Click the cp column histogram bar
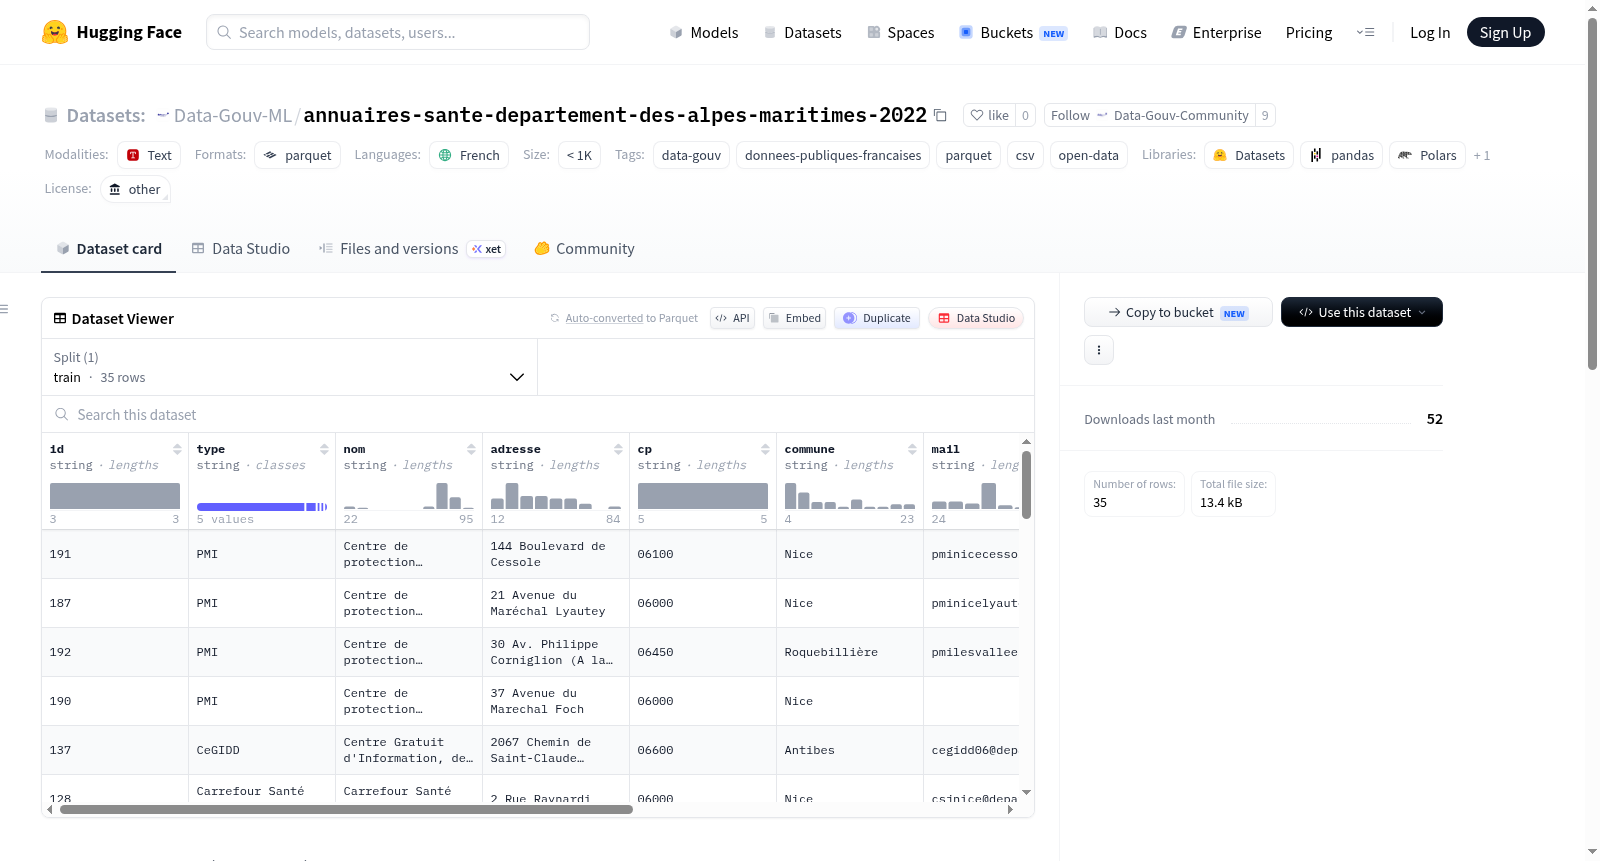 tap(703, 496)
